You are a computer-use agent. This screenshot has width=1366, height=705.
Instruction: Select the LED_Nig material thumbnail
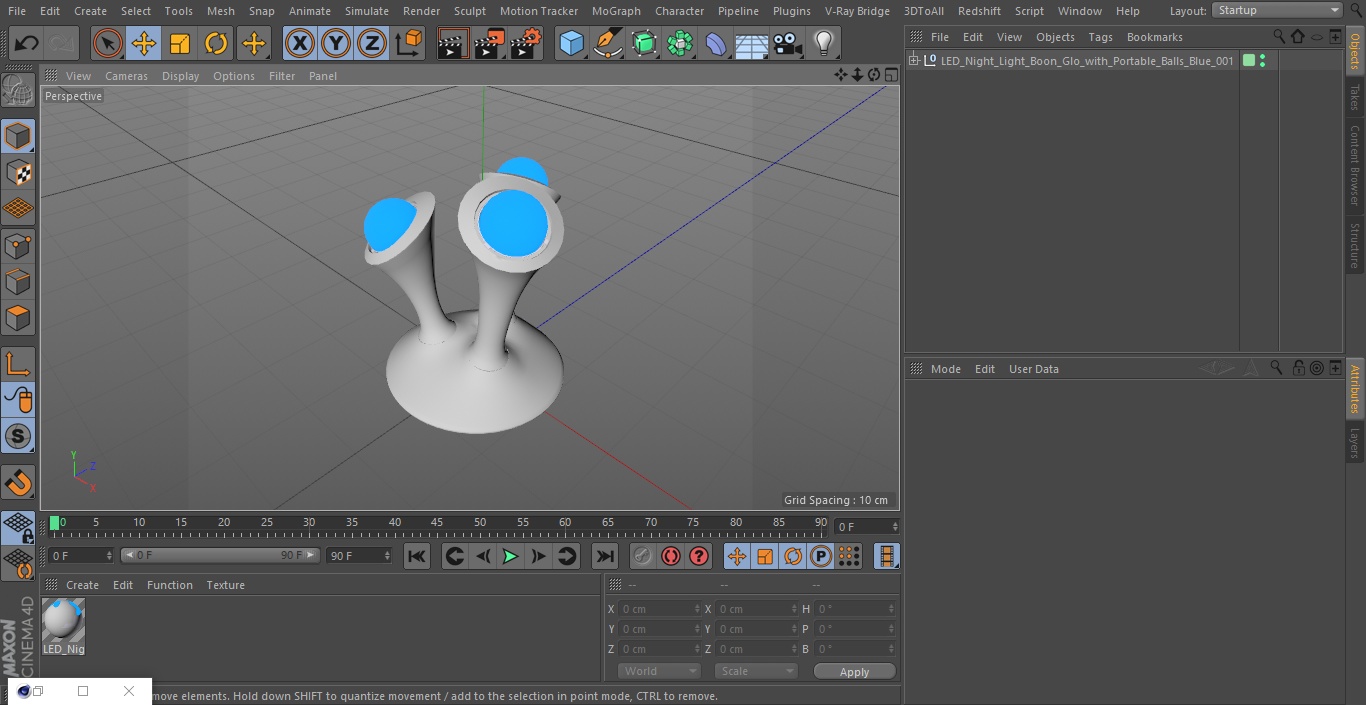[x=63, y=621]
